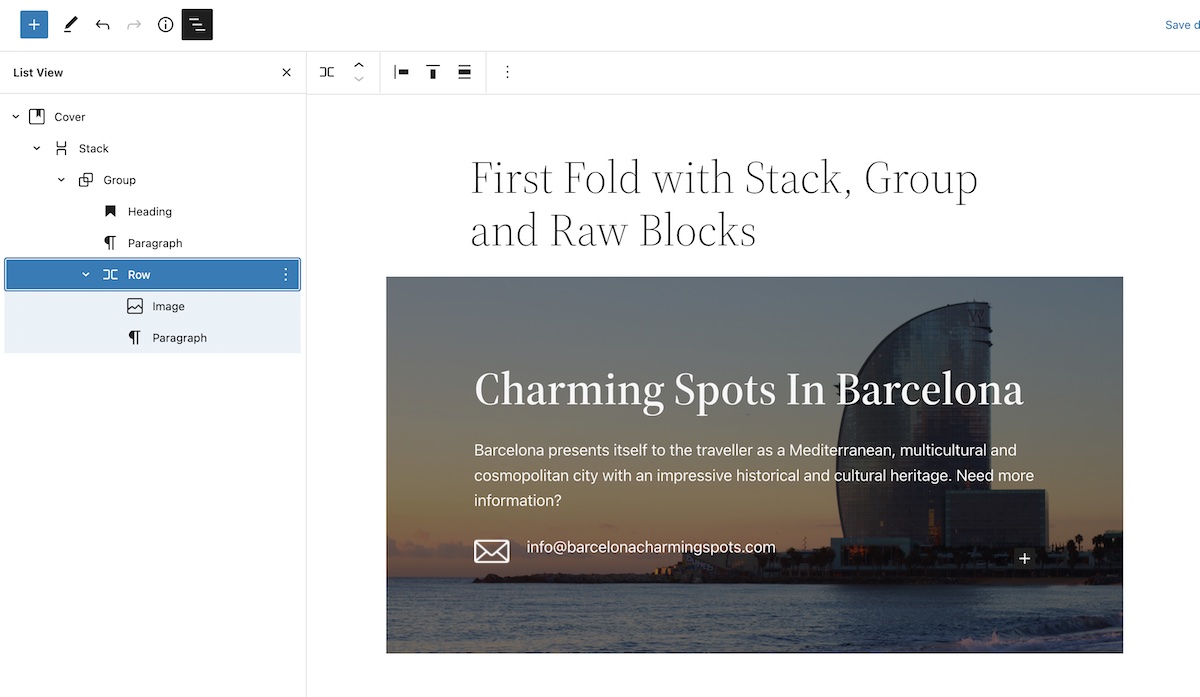The width and height of the screenshot is (1200, 697).
Task: Click the Row block type icon in toolbar
Action: pyautogui.click(x=327, y=72)
